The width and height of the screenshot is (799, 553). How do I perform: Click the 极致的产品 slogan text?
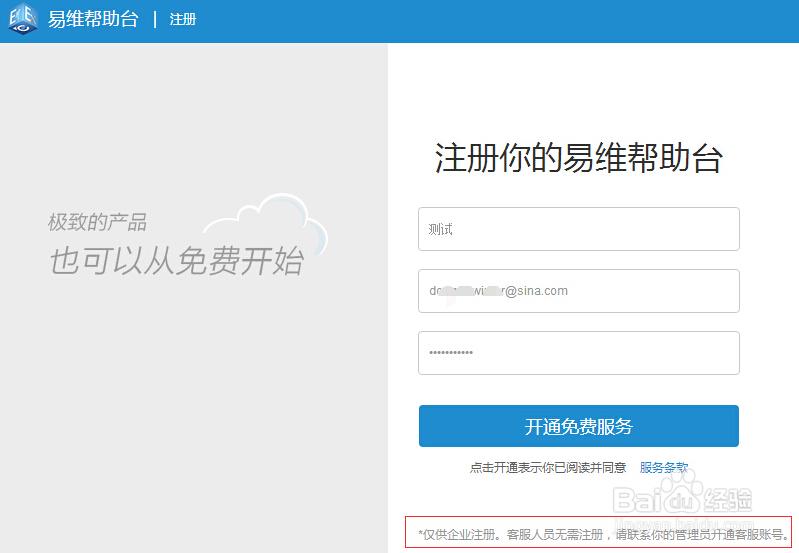click(x=97, y=222)
